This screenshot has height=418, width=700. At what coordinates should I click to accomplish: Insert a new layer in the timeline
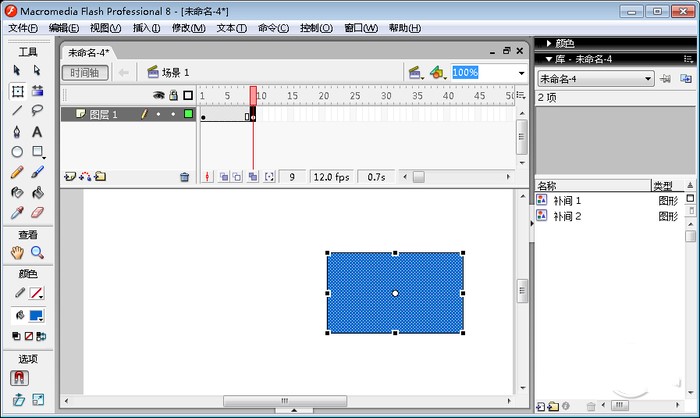(x=69, y=177)
